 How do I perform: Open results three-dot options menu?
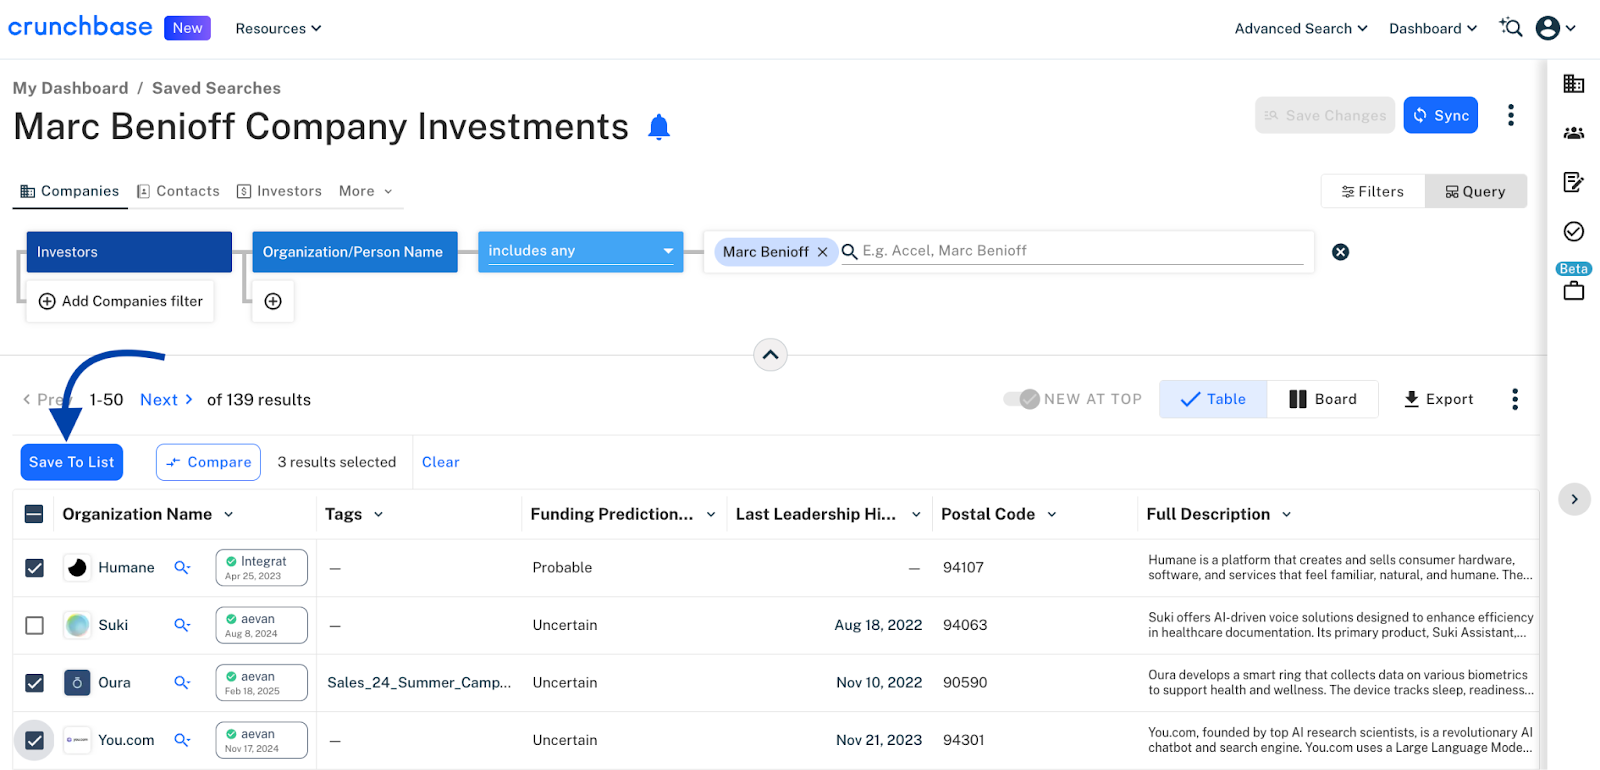click(x=1515, y=399)
